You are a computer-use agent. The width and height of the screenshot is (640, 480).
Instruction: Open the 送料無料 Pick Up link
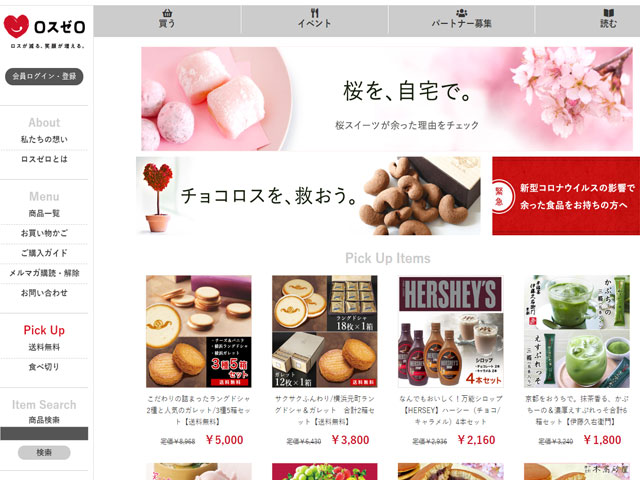pyautogui.click(x=44, y=347)
